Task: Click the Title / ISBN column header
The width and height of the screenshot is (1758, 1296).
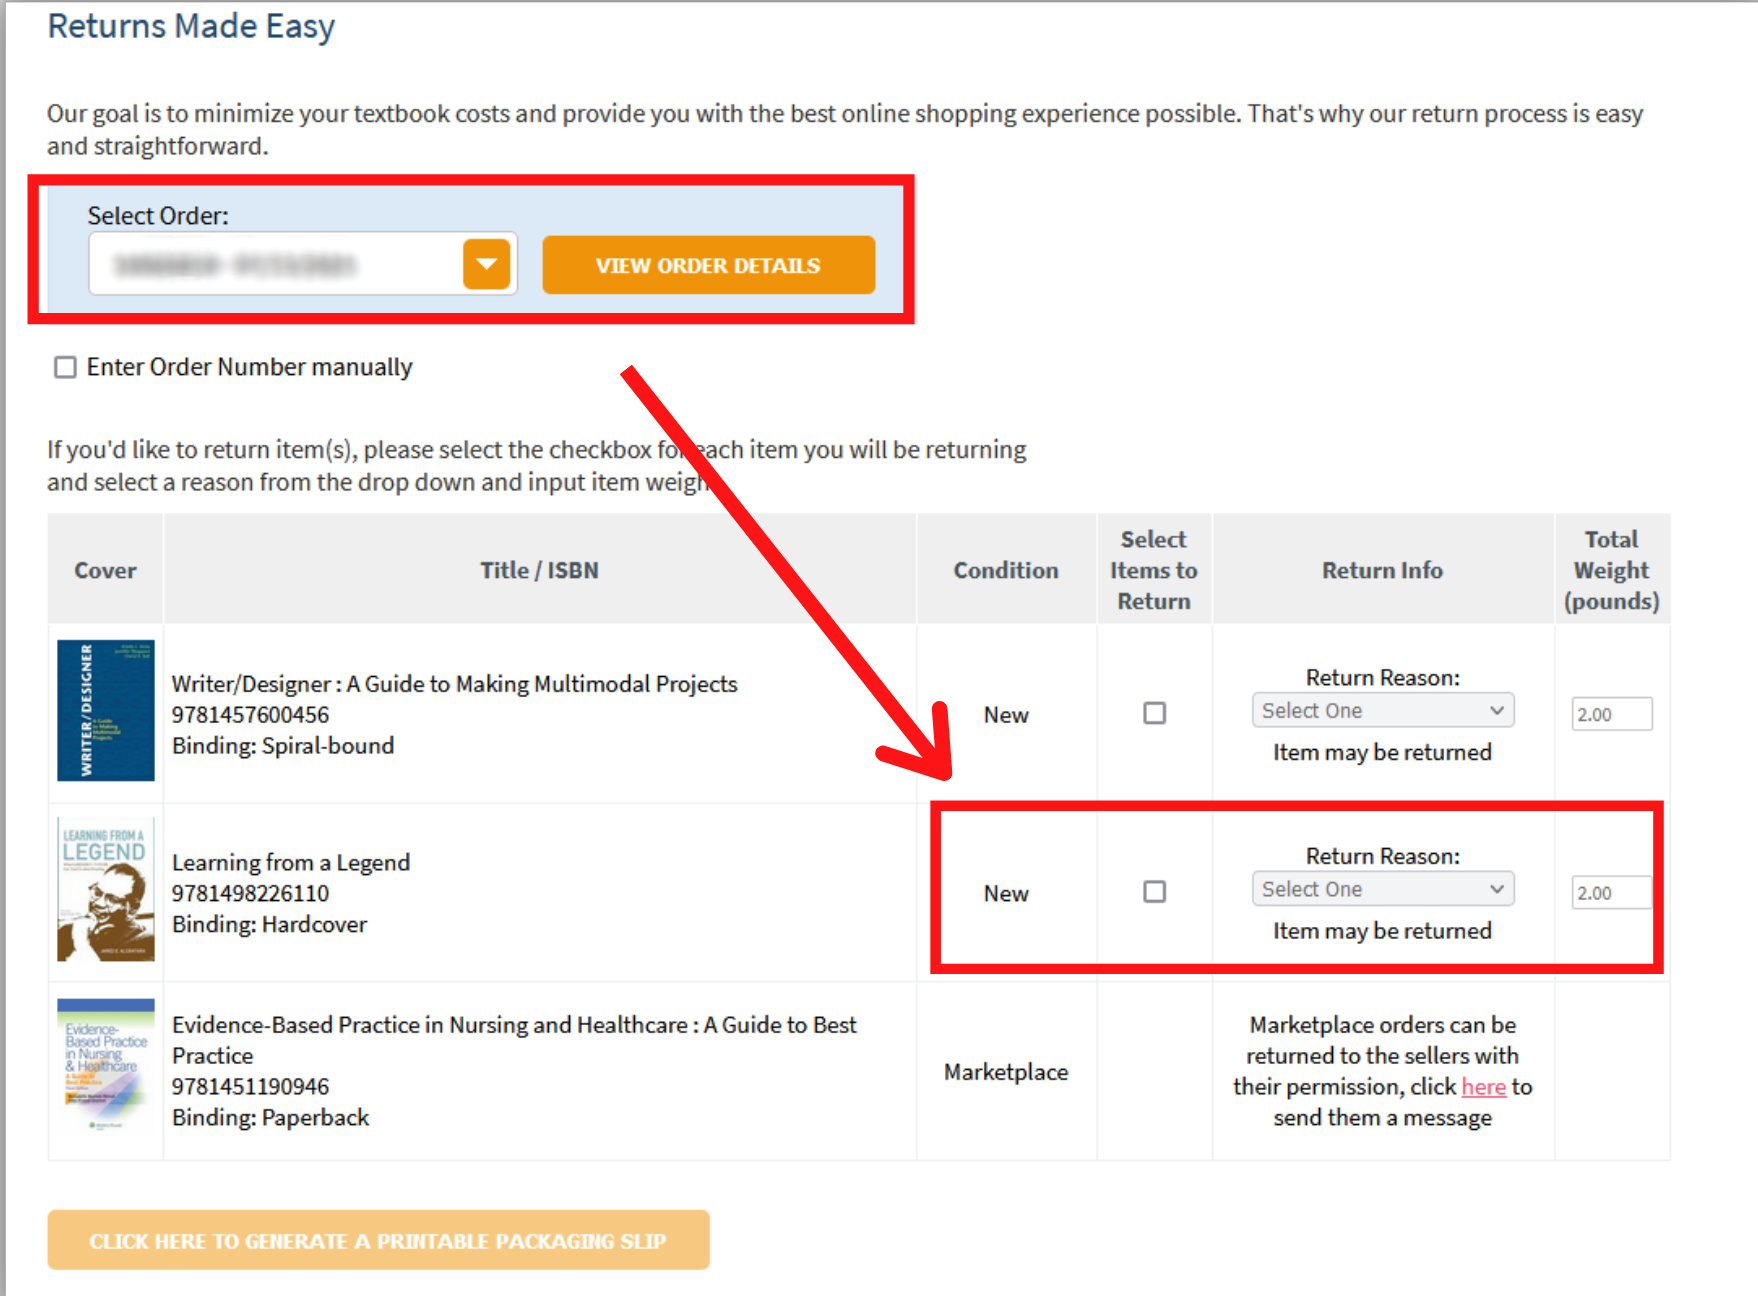Action: [x=539, y=569]
